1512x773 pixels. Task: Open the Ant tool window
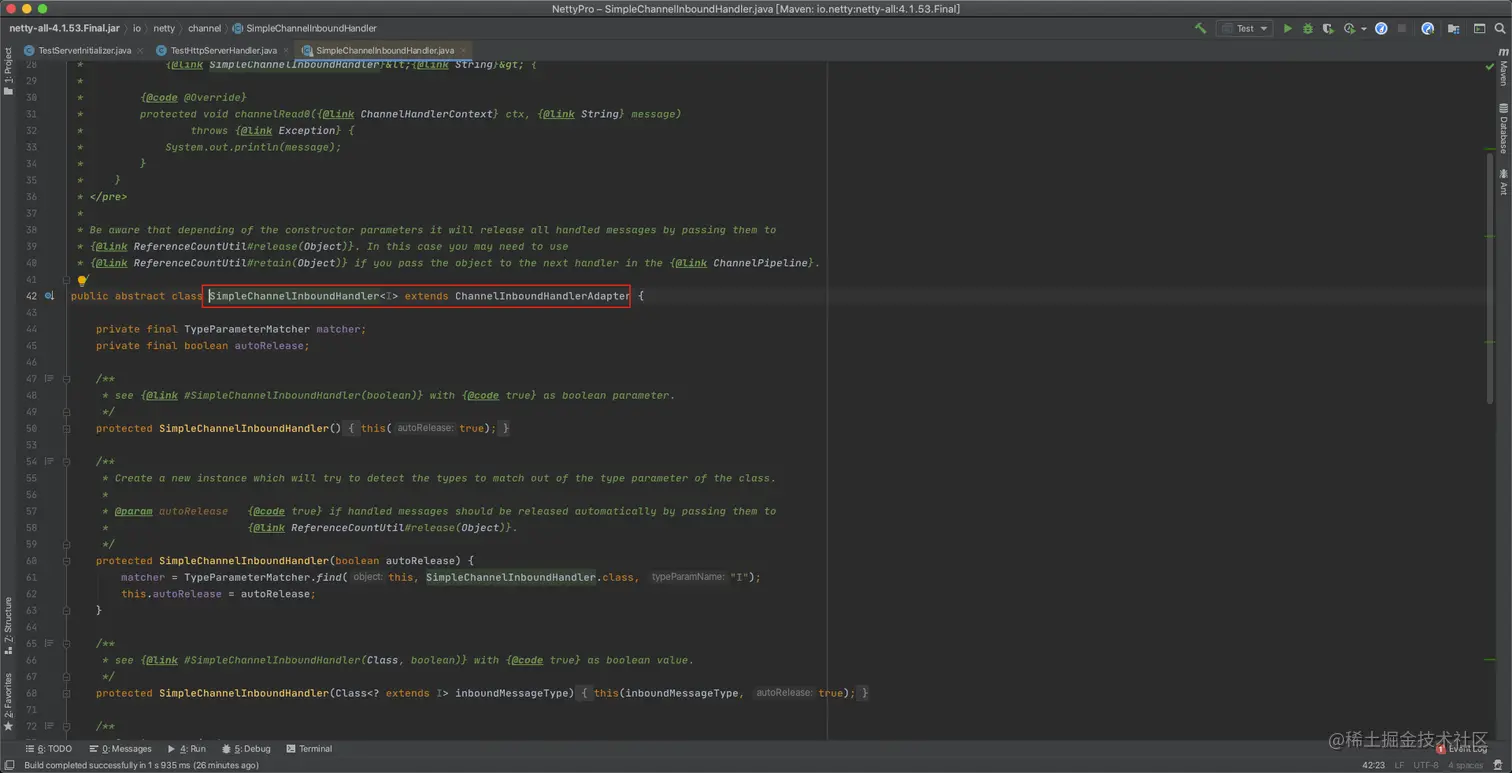point(1503,181)
